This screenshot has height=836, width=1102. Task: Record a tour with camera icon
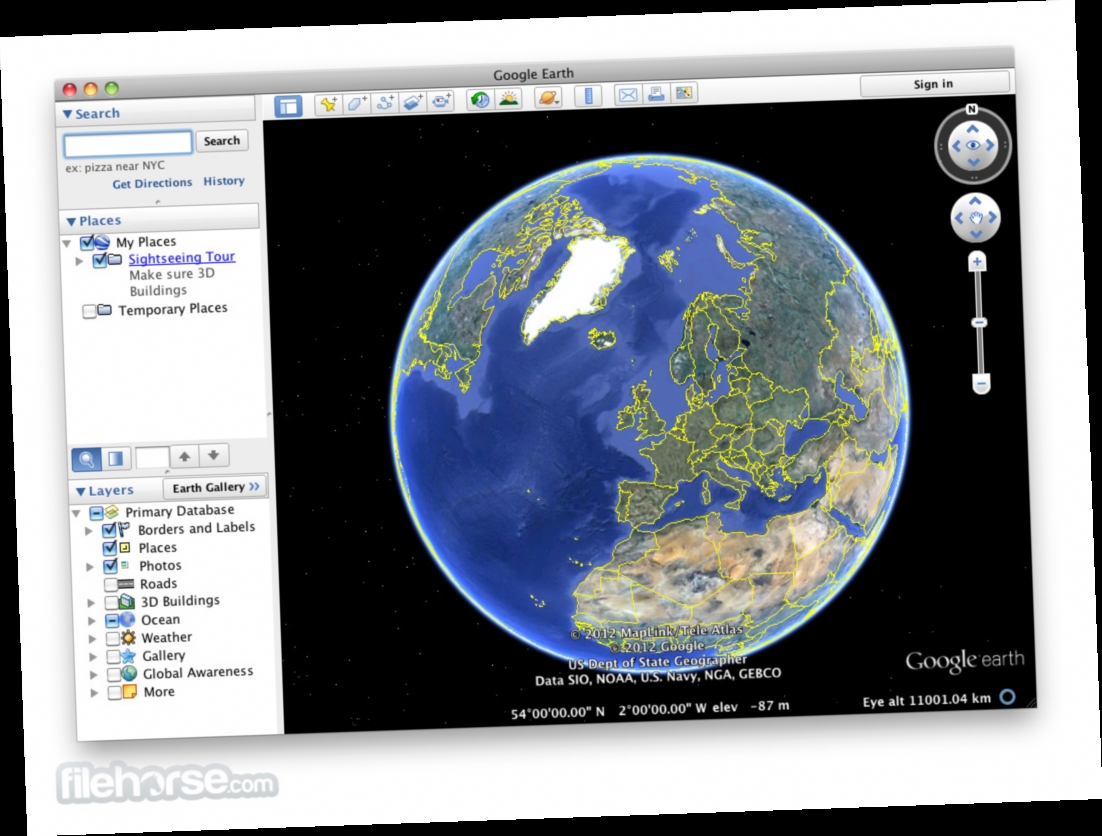[441, 101]
